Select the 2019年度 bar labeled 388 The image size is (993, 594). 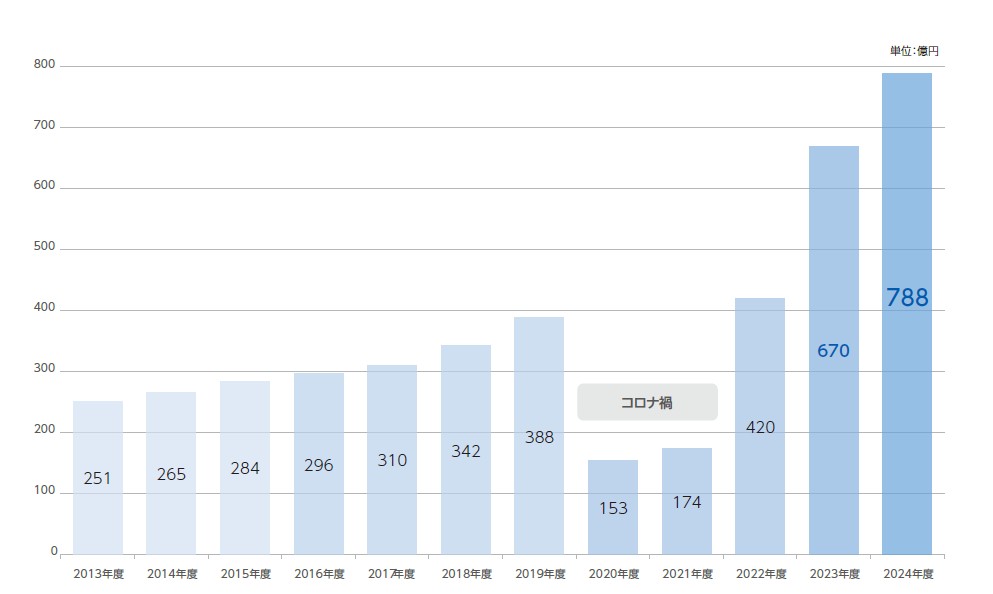tap(539, 436)
